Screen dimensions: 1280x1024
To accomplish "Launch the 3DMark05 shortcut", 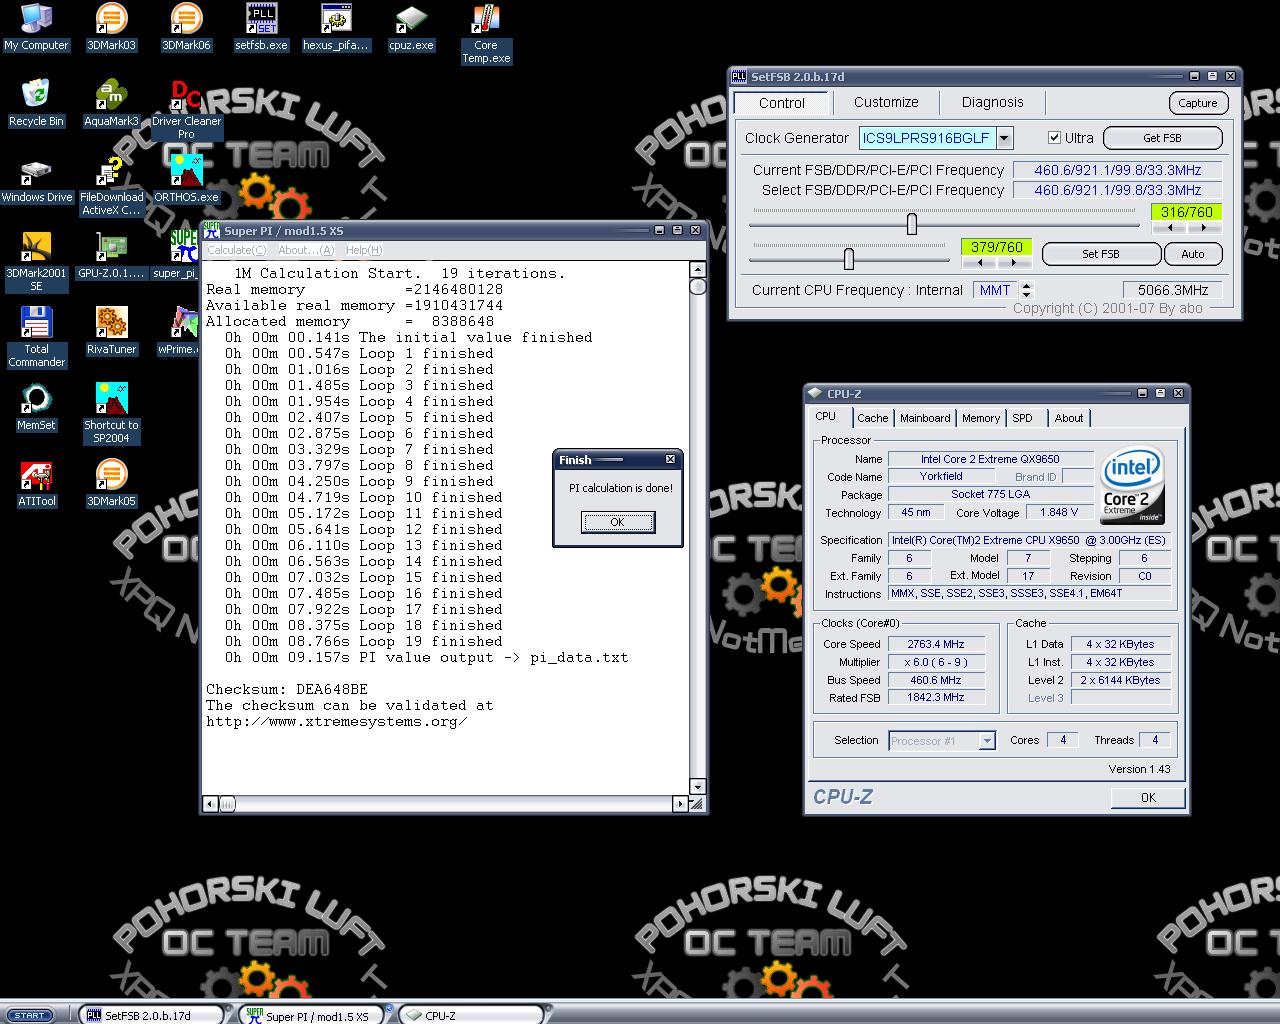I will [x=111, y=484].
